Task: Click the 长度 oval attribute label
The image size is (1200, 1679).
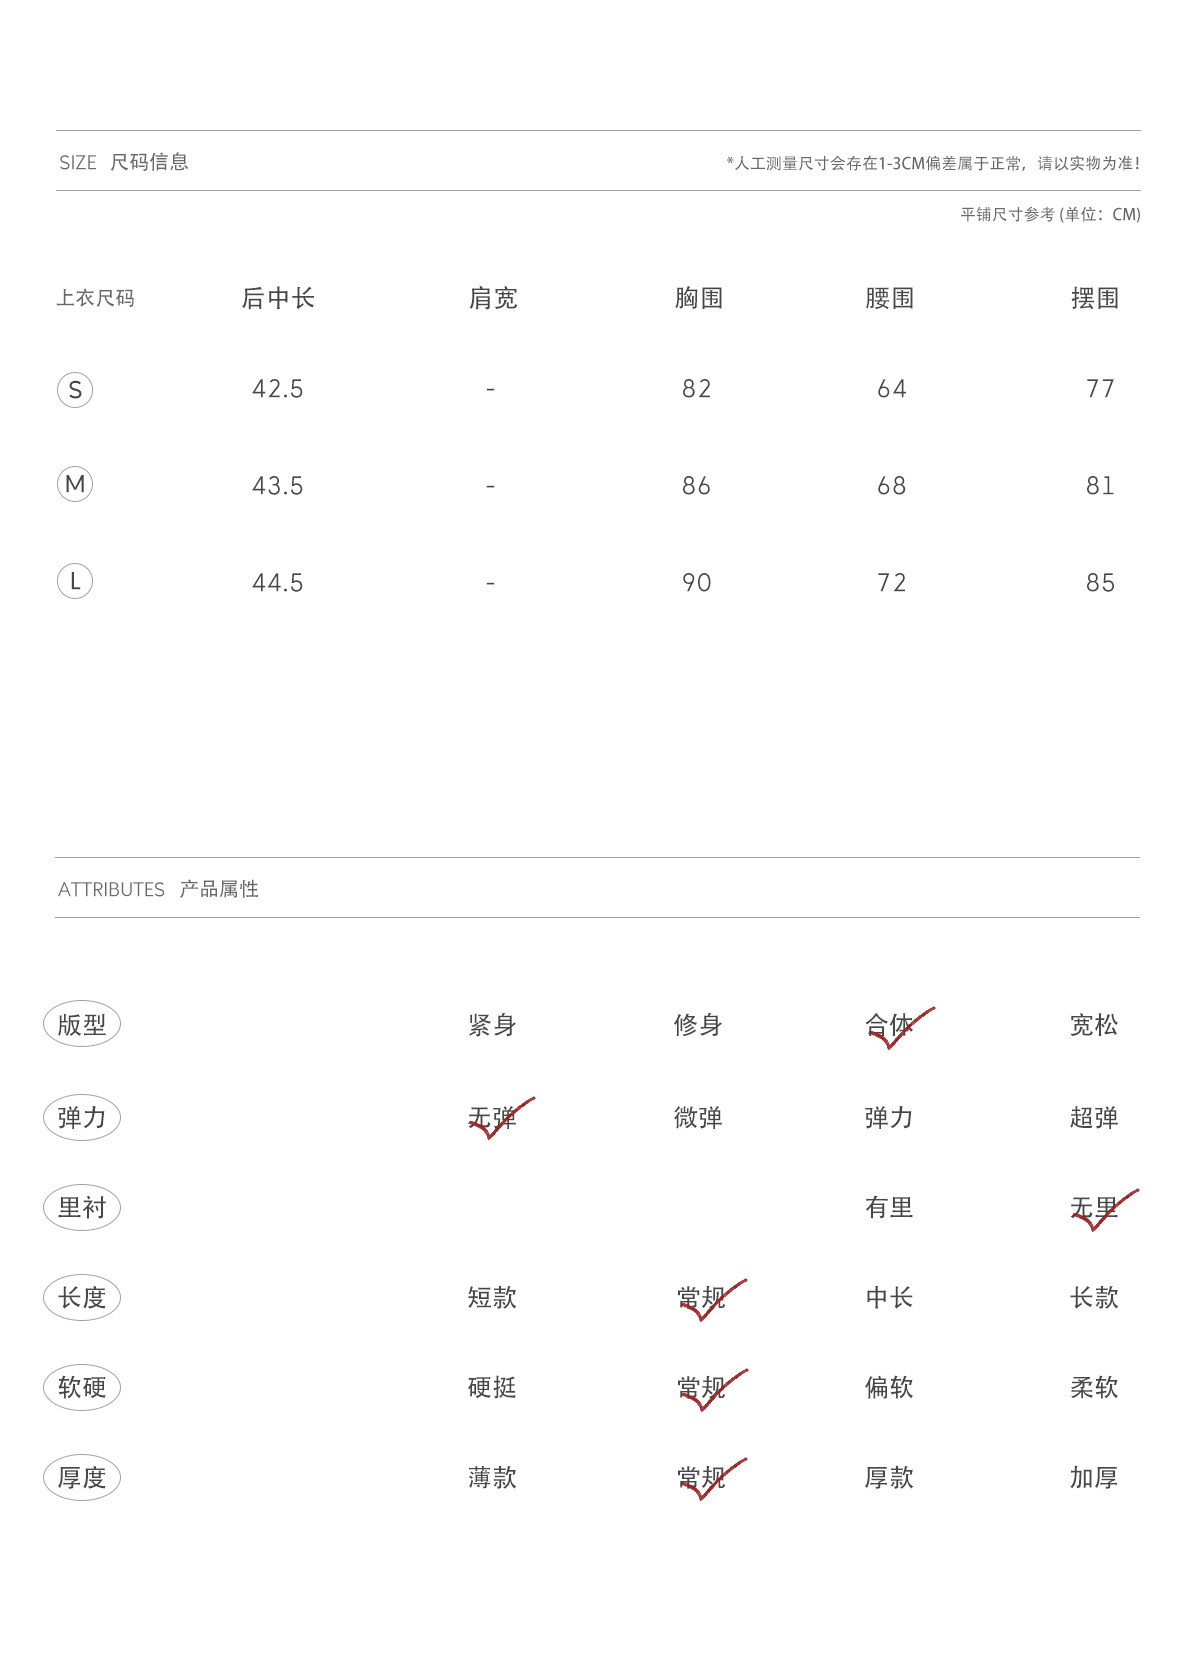Action: click(82, 1297)
